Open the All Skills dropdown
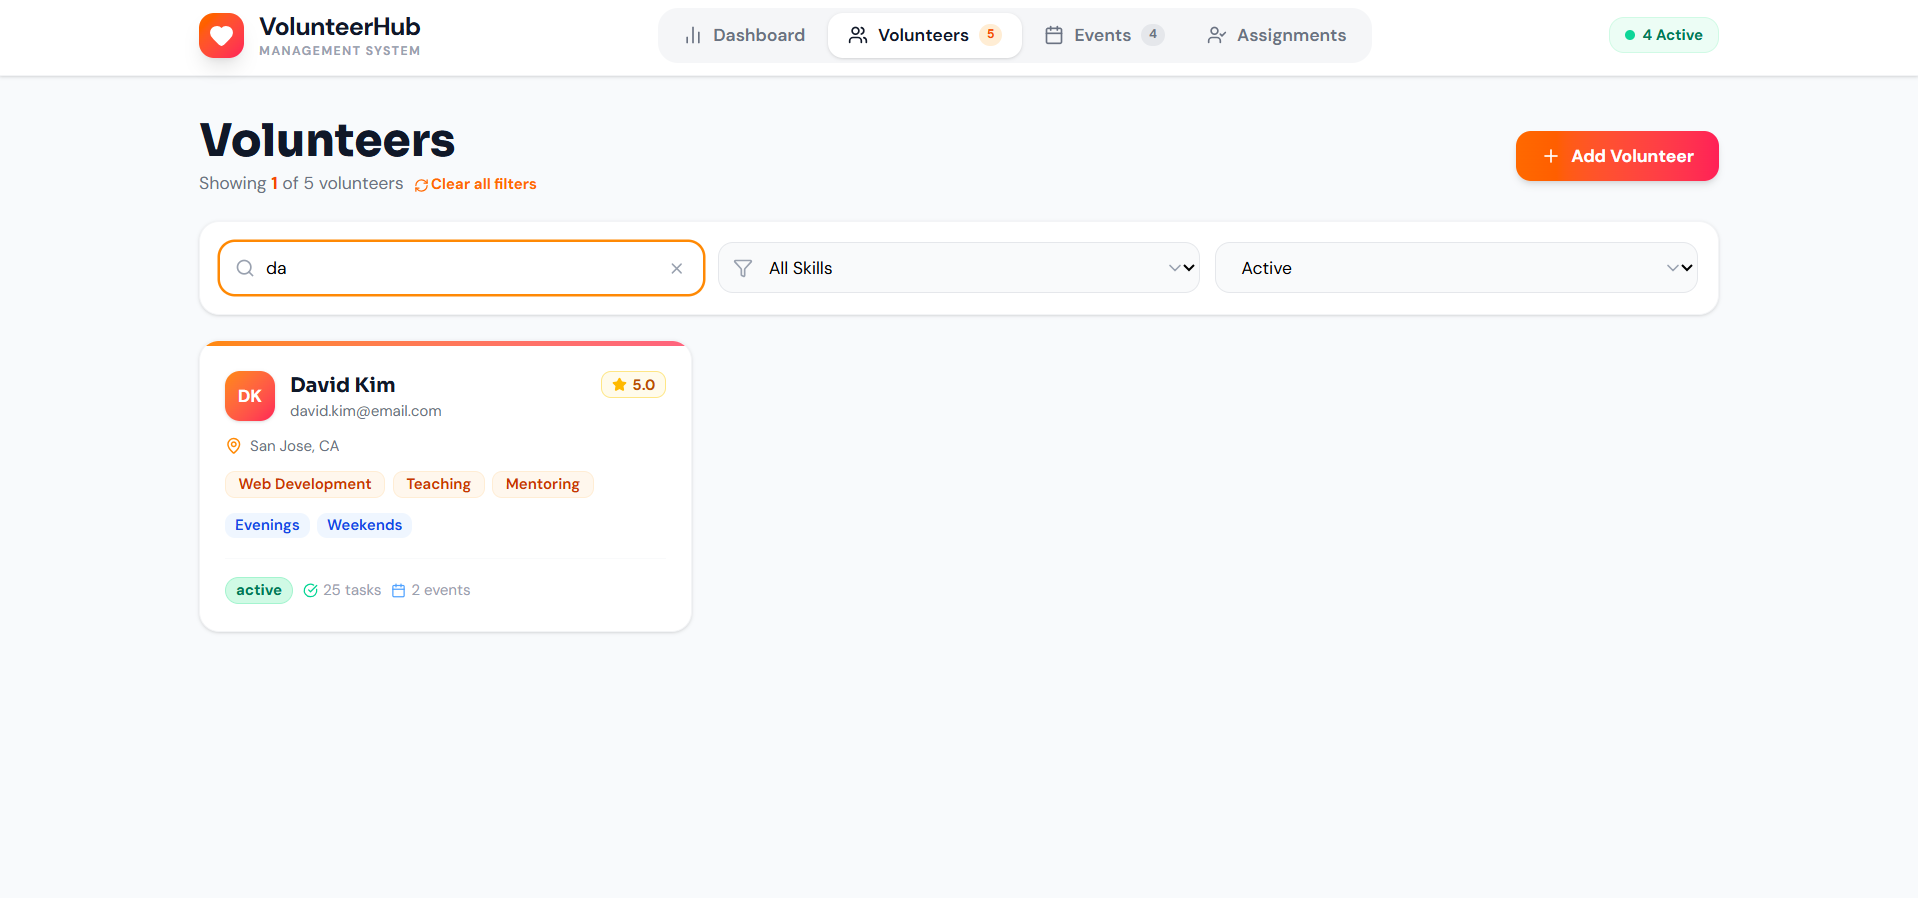Image resolution: width=1918 pixels, height=898 pixels. tap(958, 268)
